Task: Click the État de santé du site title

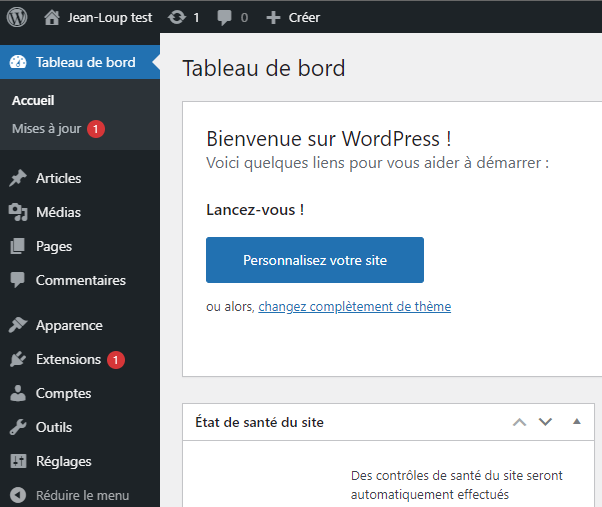Action: (259, 422)
